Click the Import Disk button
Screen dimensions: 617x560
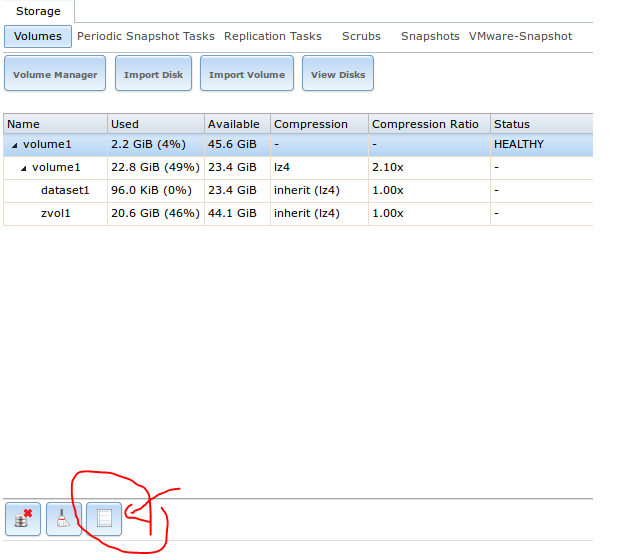(x=153, y=75)
